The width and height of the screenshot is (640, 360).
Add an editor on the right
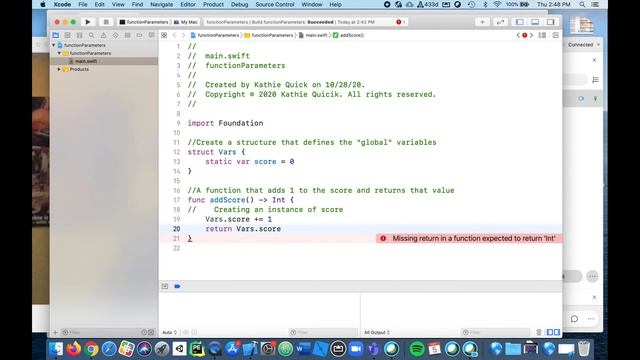tap(556, 36)
